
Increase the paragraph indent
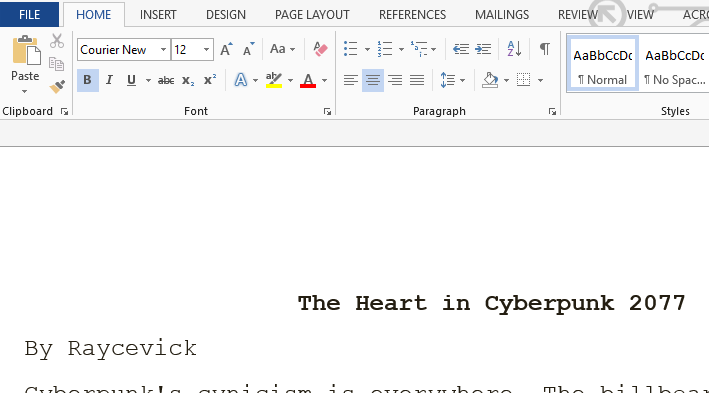tap(483, 49)
